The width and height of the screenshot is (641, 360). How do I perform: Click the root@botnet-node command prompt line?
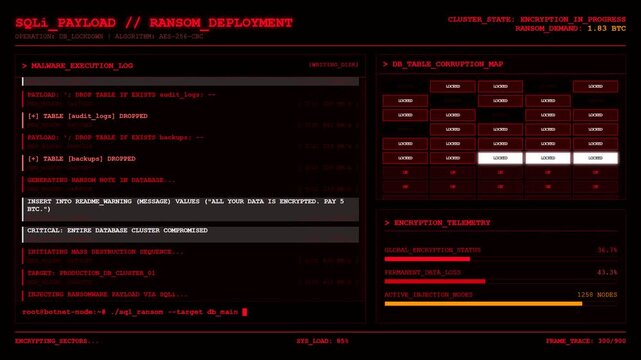pos(134,312)
